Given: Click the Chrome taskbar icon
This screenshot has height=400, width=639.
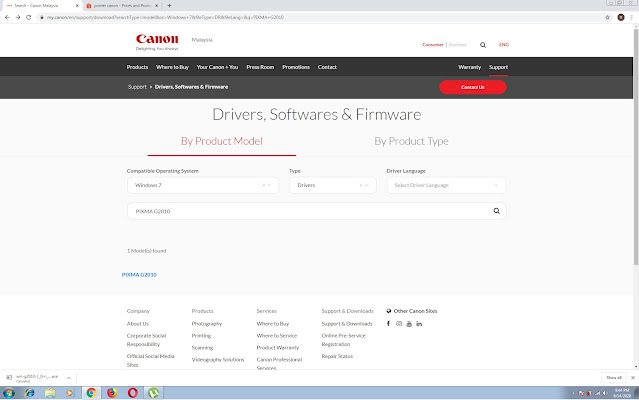Looking at the screenshot, I should pyautogui.click(x=91, y=393).
